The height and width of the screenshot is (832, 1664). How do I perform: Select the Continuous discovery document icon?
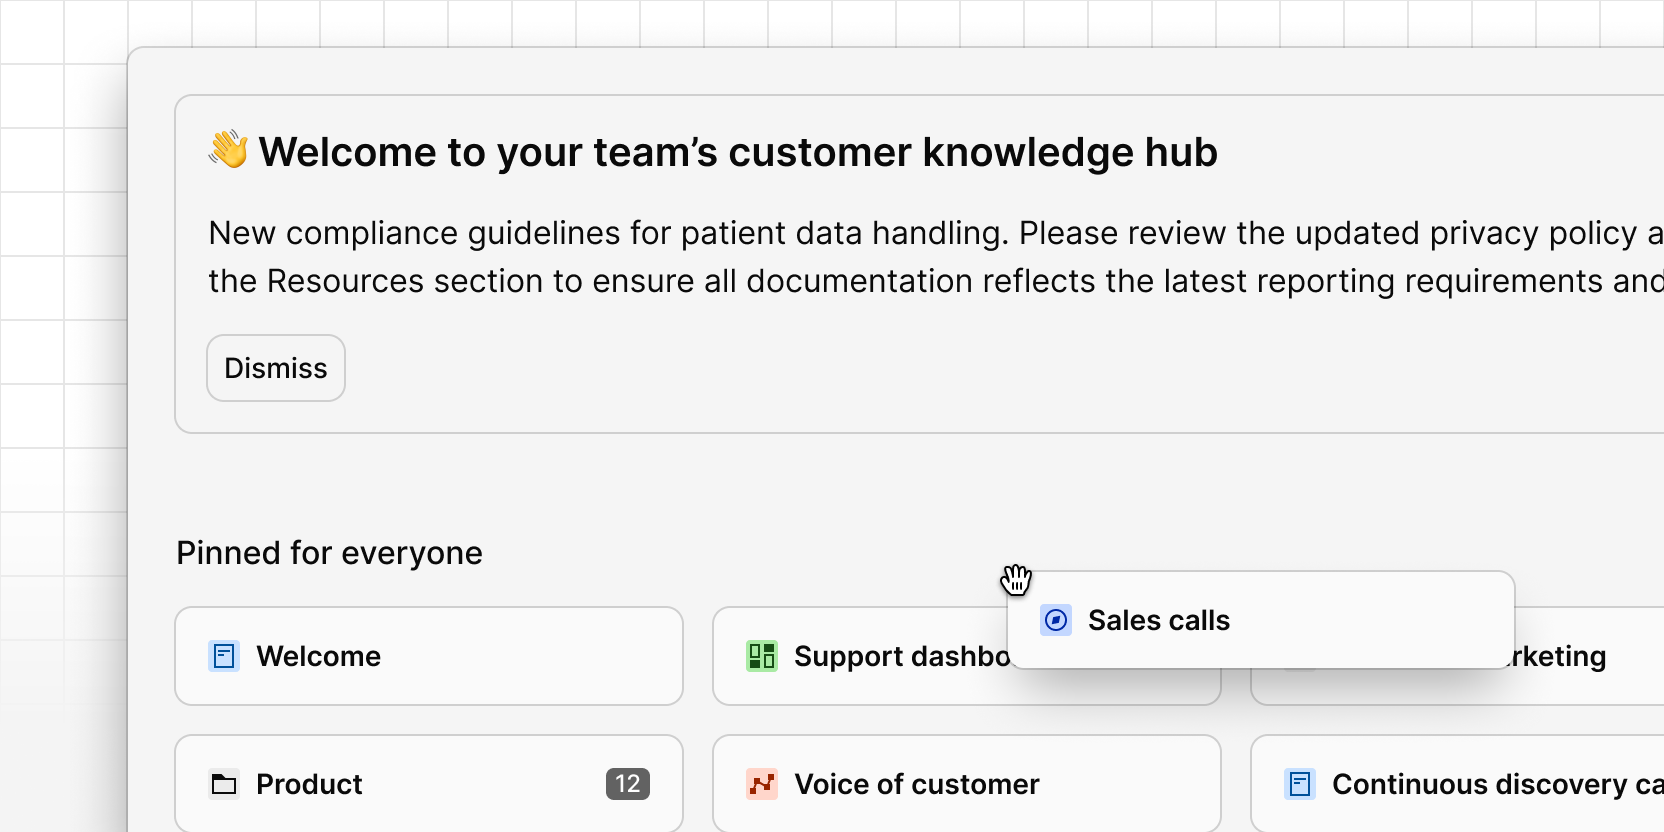pos(1300,785)
